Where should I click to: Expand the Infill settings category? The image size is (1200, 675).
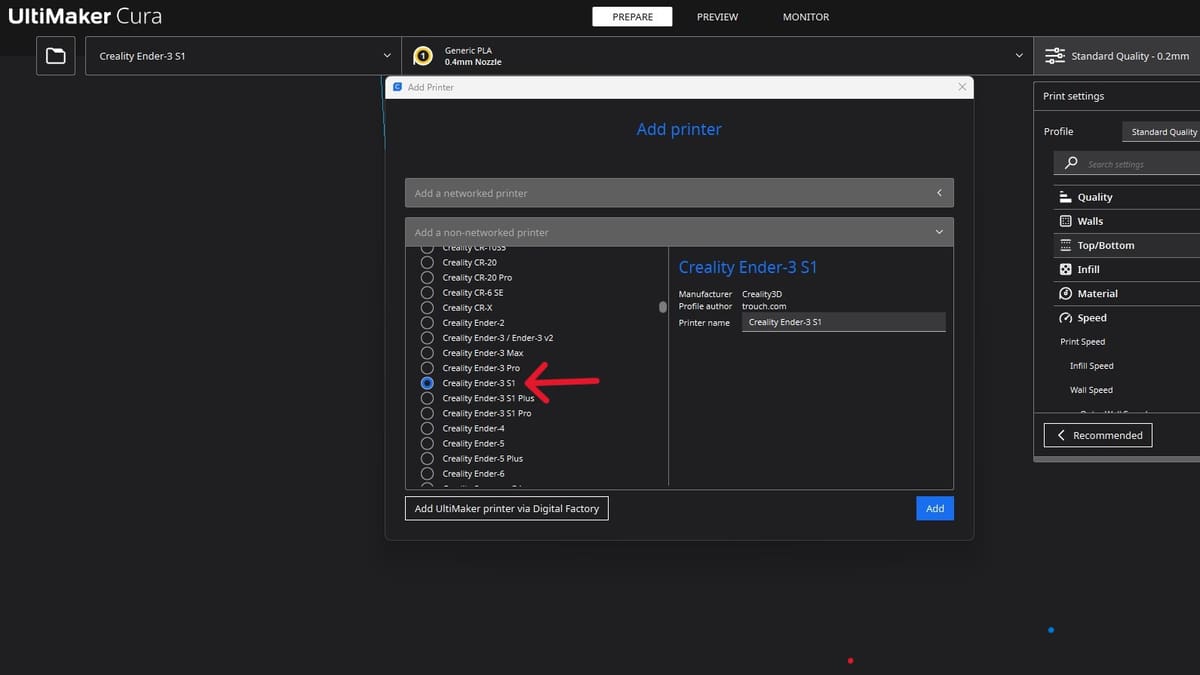[1126, 269]
